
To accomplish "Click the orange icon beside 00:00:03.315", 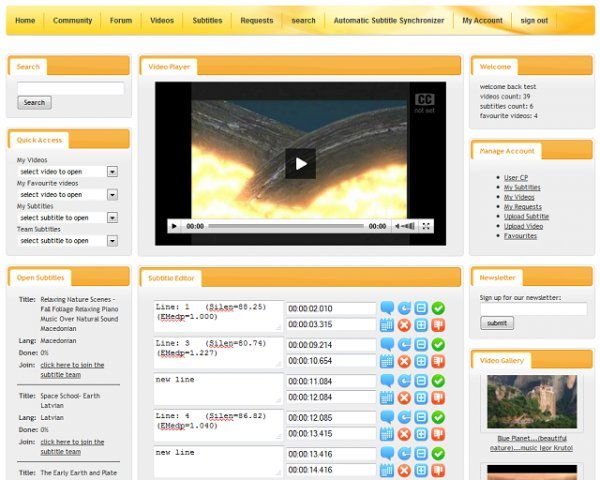I will pyautogui.click(x=438, y=325).
